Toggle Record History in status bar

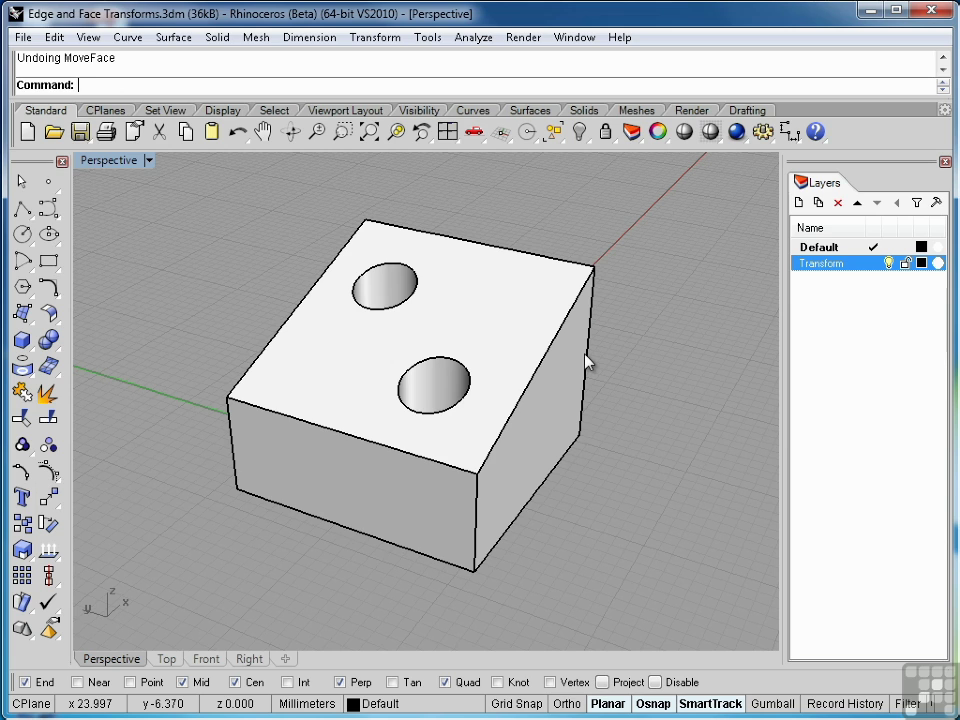[845, 704]
